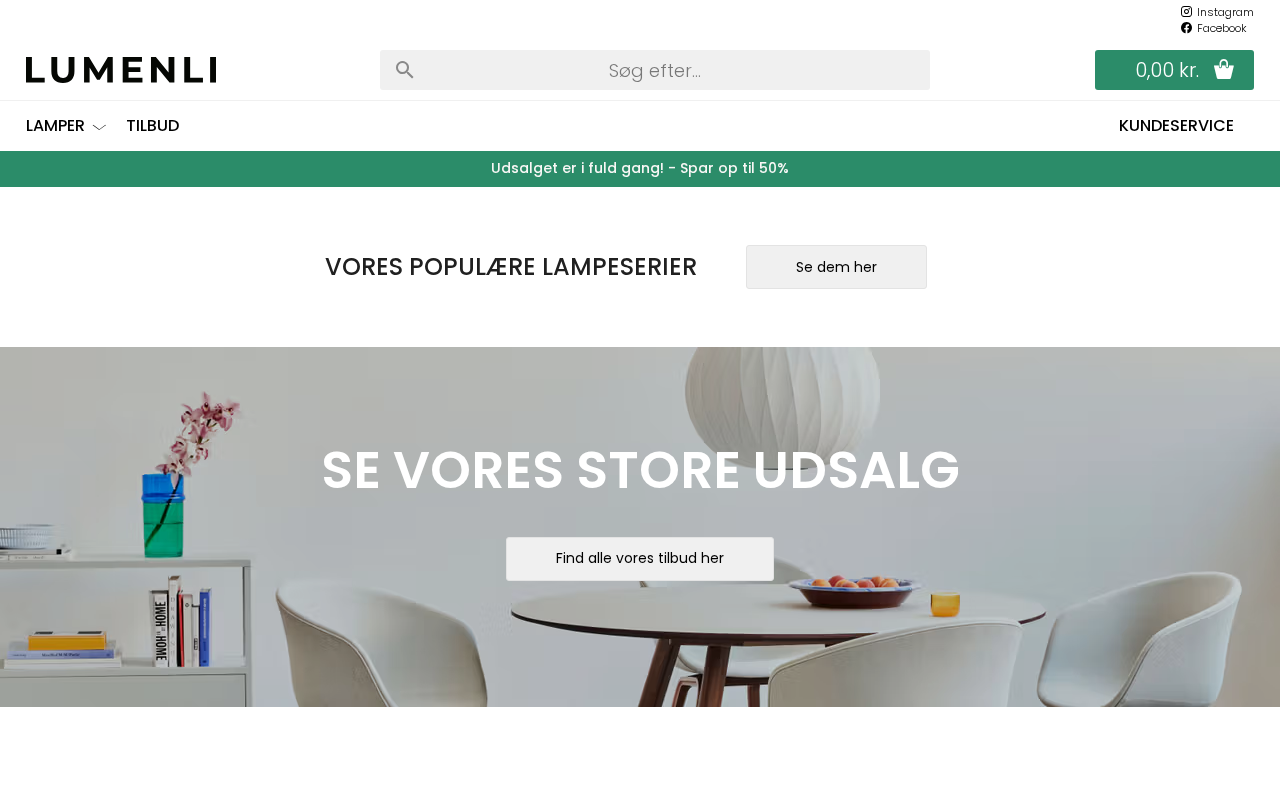Click the 'SE VORES STORE UDSALG' heading
The height and width of the screenshot is (800, 1280).
[x=640, y=470]
